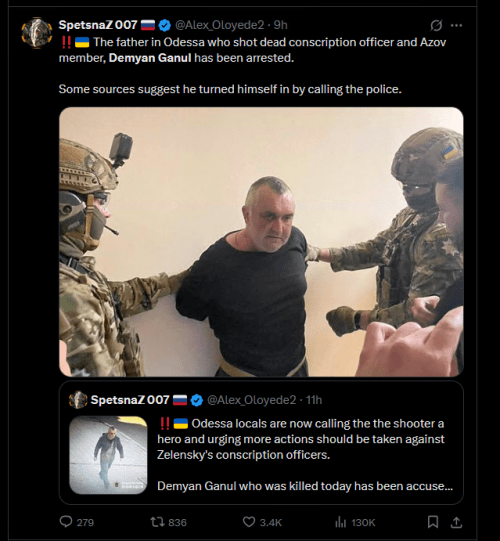Open the quoted post about Odessa locals

pyautogui.click(x=261, y=442)
